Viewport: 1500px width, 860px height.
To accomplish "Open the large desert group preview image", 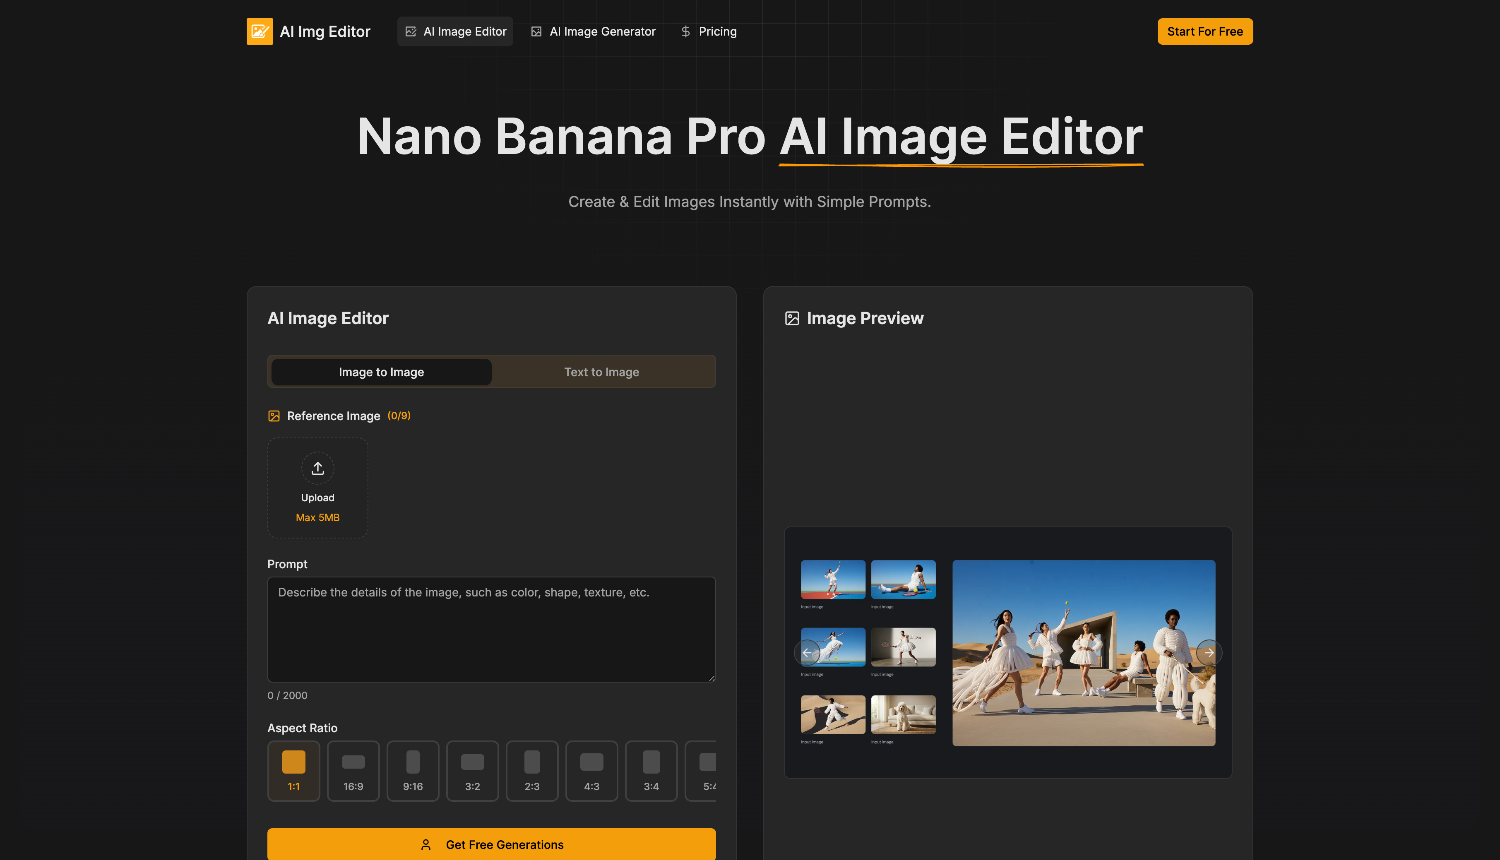I will click(x=1084, y=653).
